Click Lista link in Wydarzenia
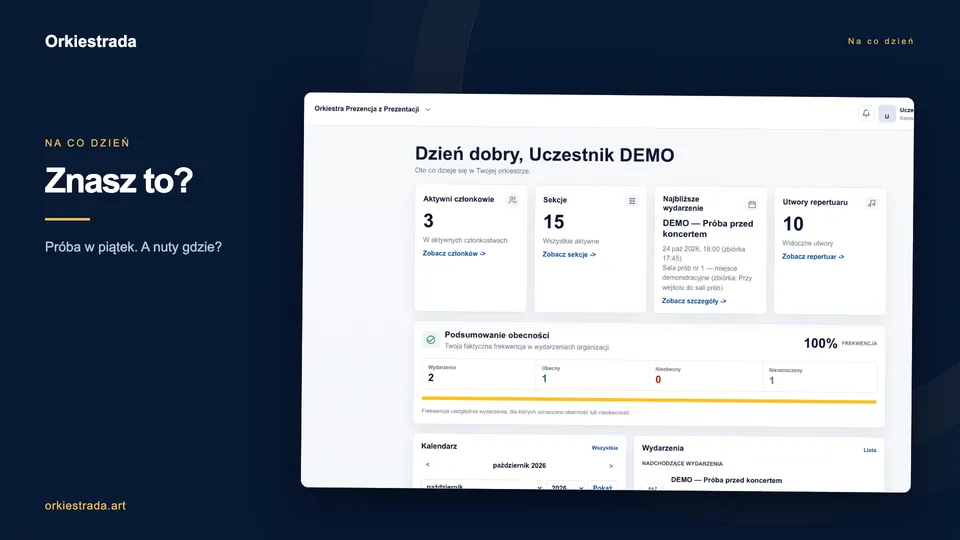960x540 pixels. pos(869,450)
